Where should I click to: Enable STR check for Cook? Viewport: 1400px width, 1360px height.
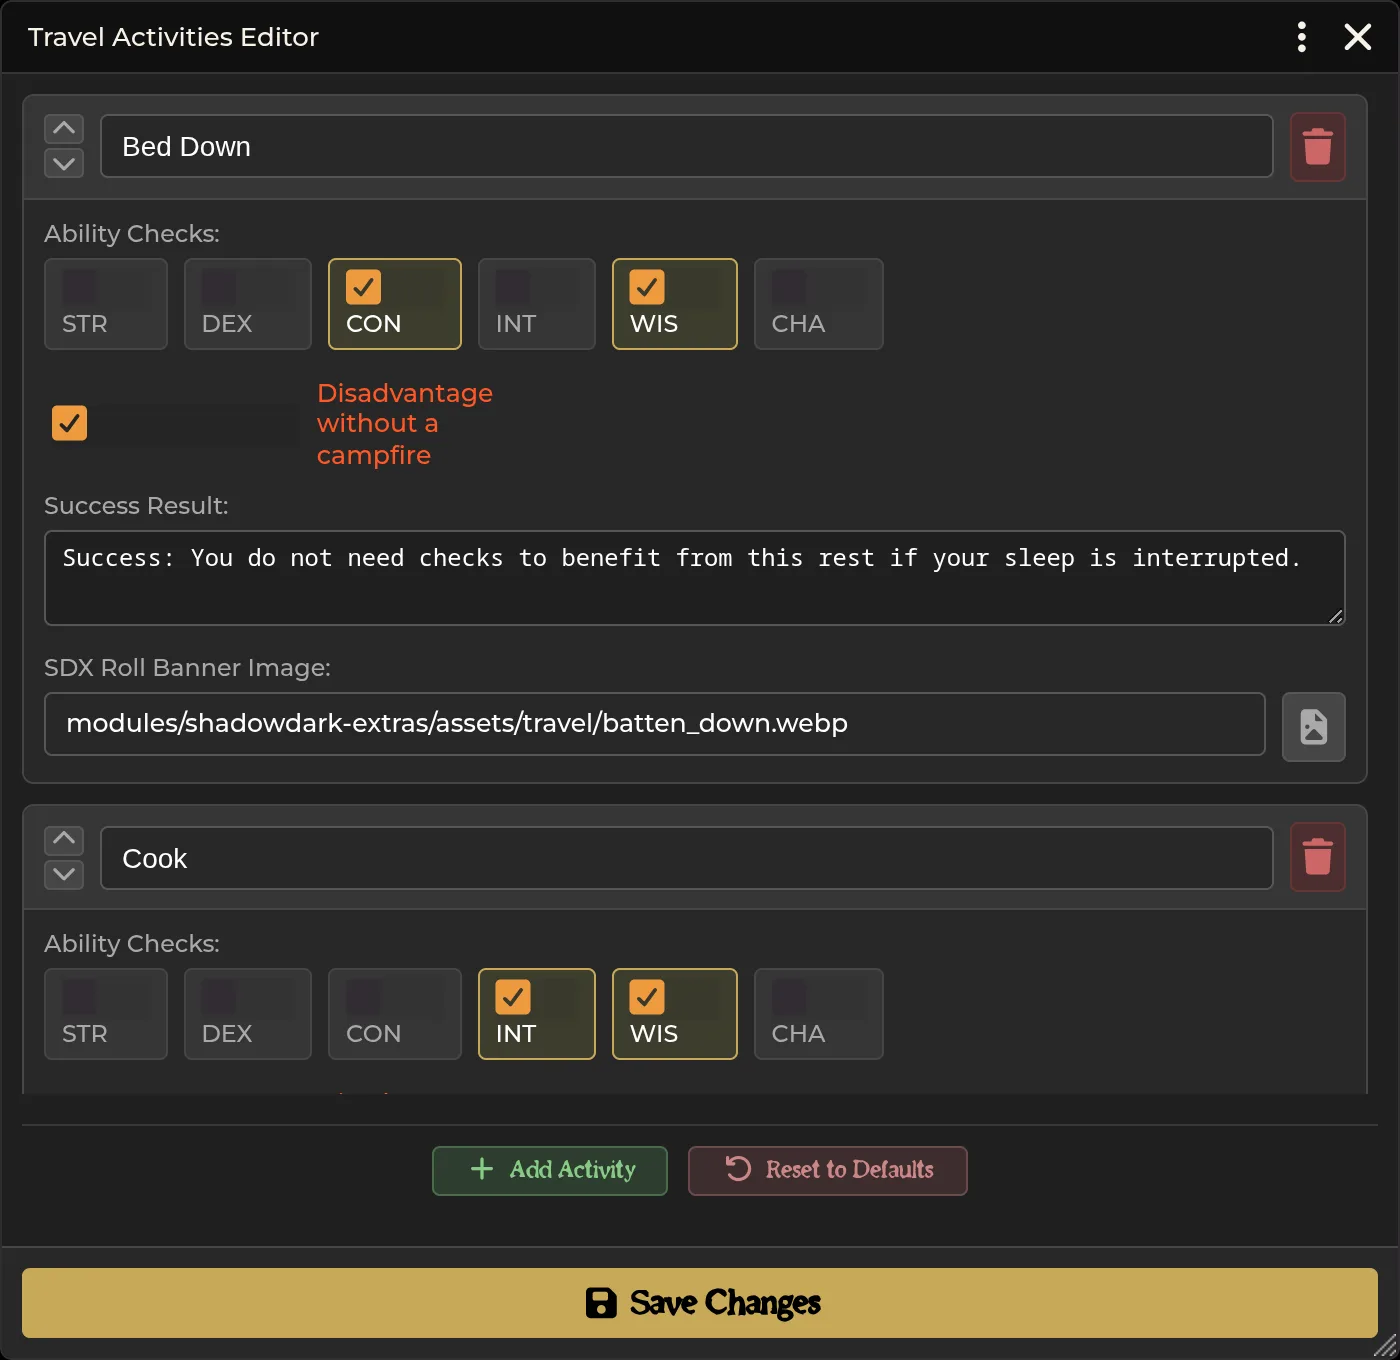106,1014
